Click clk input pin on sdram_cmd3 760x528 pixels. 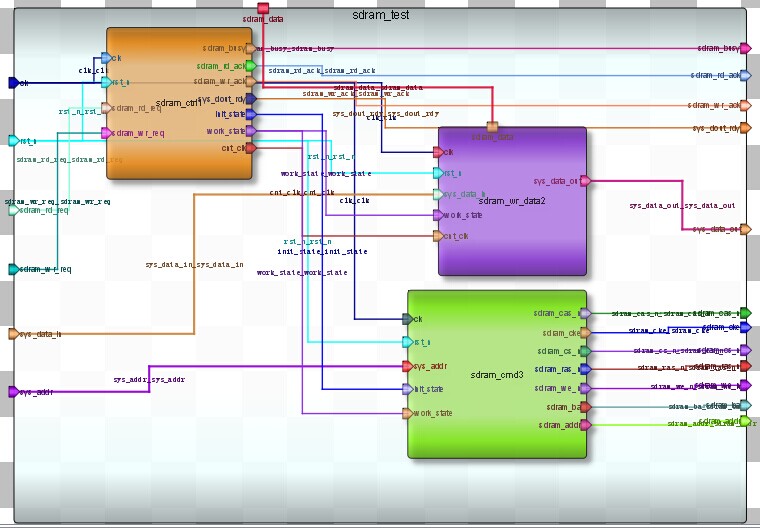pyautogui.click(x=408, y=319)
